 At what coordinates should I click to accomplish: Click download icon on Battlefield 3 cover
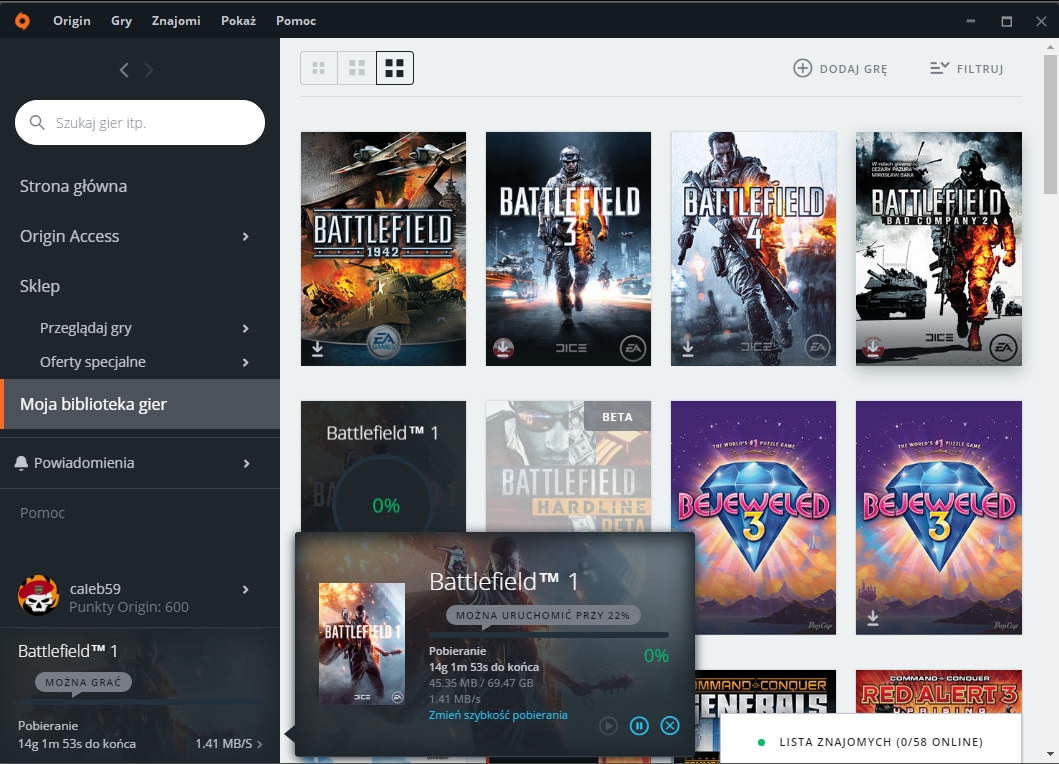pyautogui.click(x=503, y=349)
